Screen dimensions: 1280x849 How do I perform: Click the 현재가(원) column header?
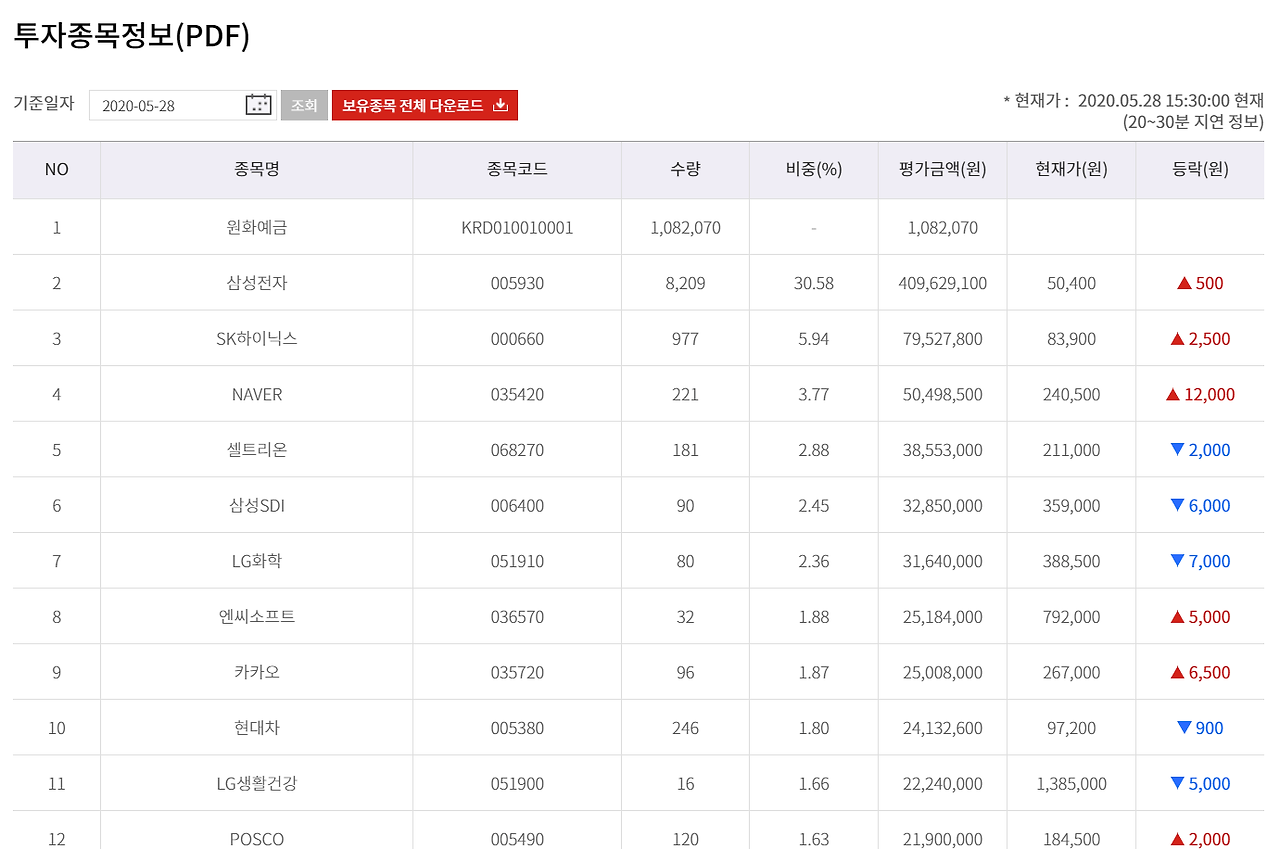(1071, 170)
